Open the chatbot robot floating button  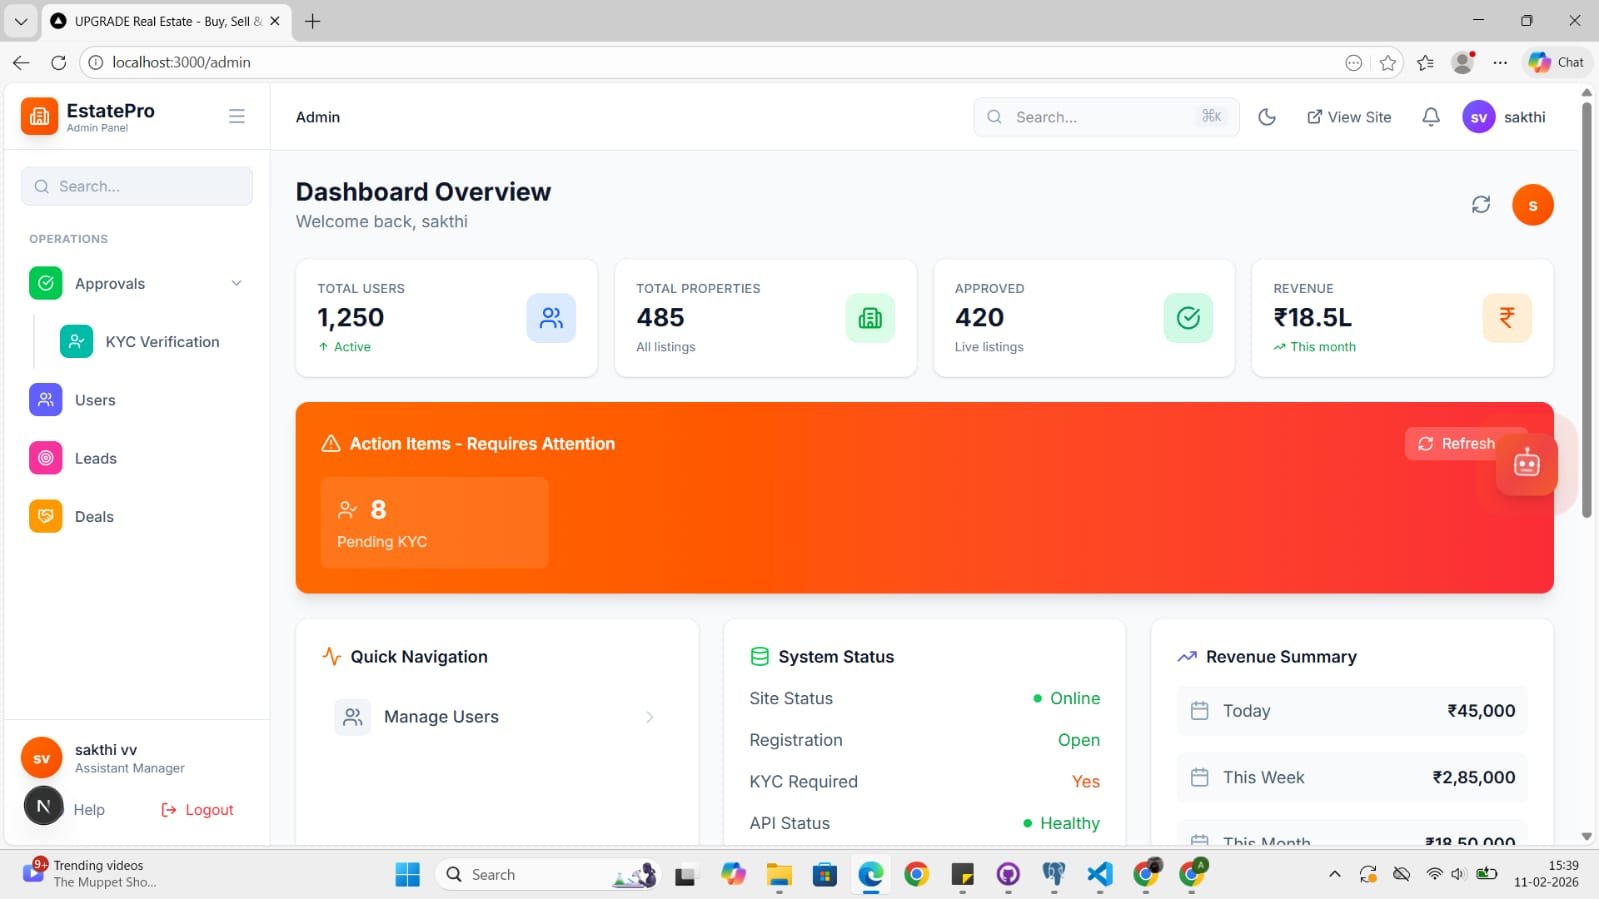[x=1527, y=463]
